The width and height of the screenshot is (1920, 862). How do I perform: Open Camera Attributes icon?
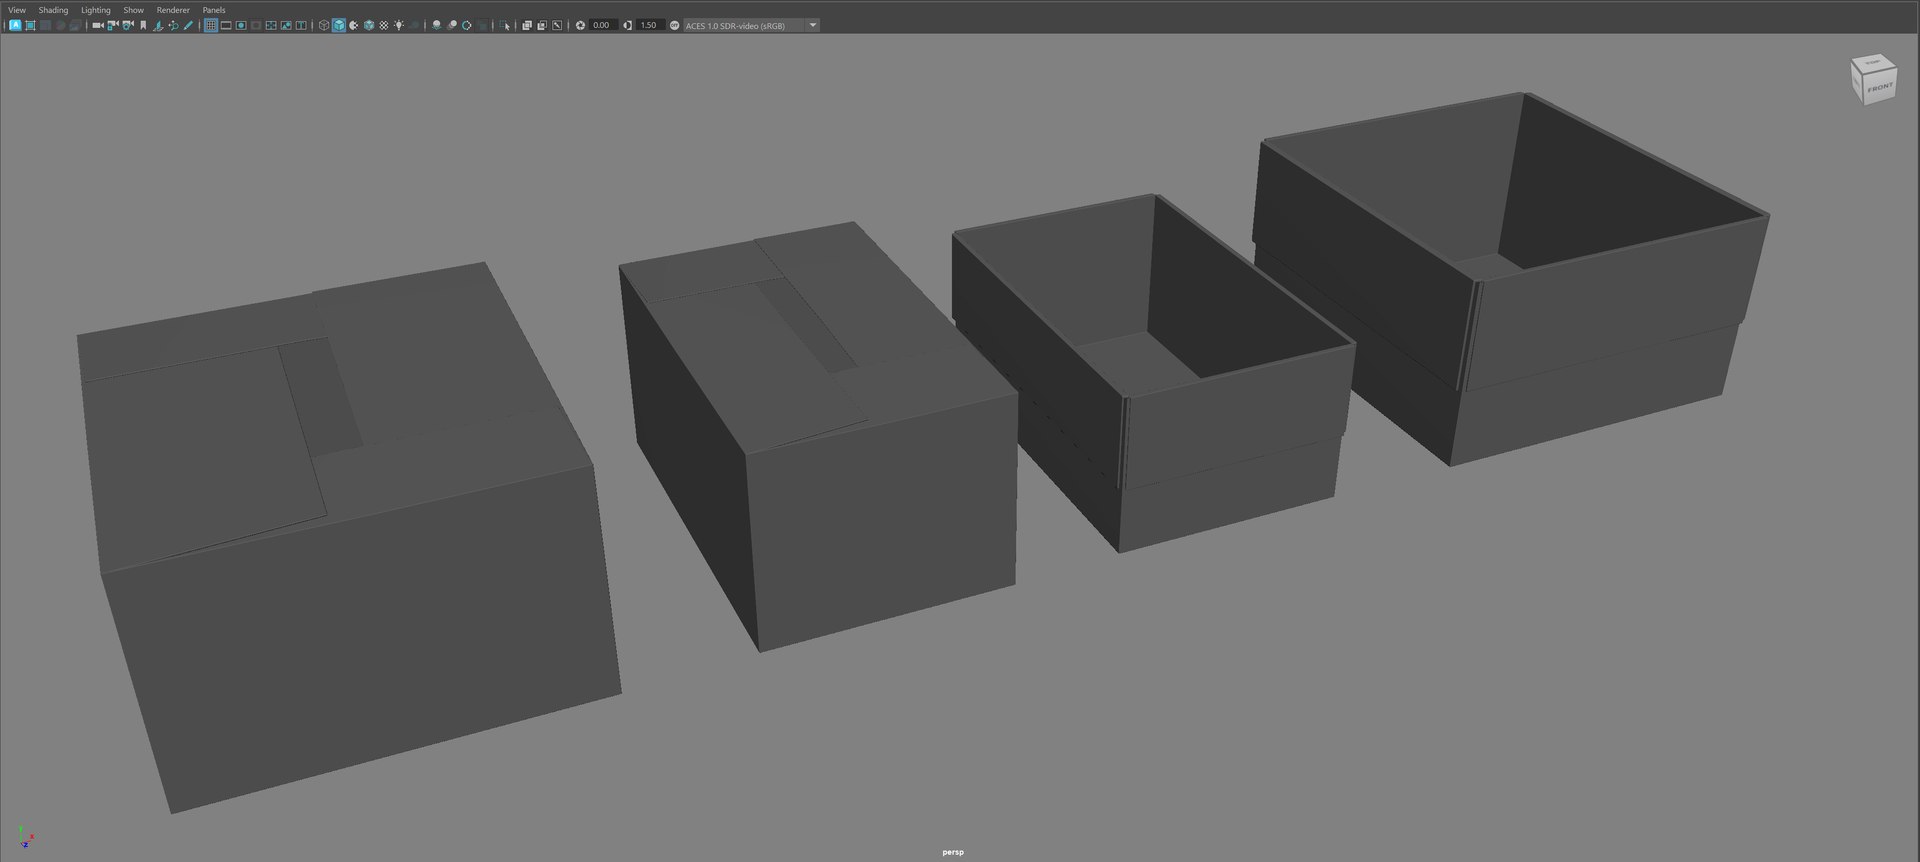128,25
